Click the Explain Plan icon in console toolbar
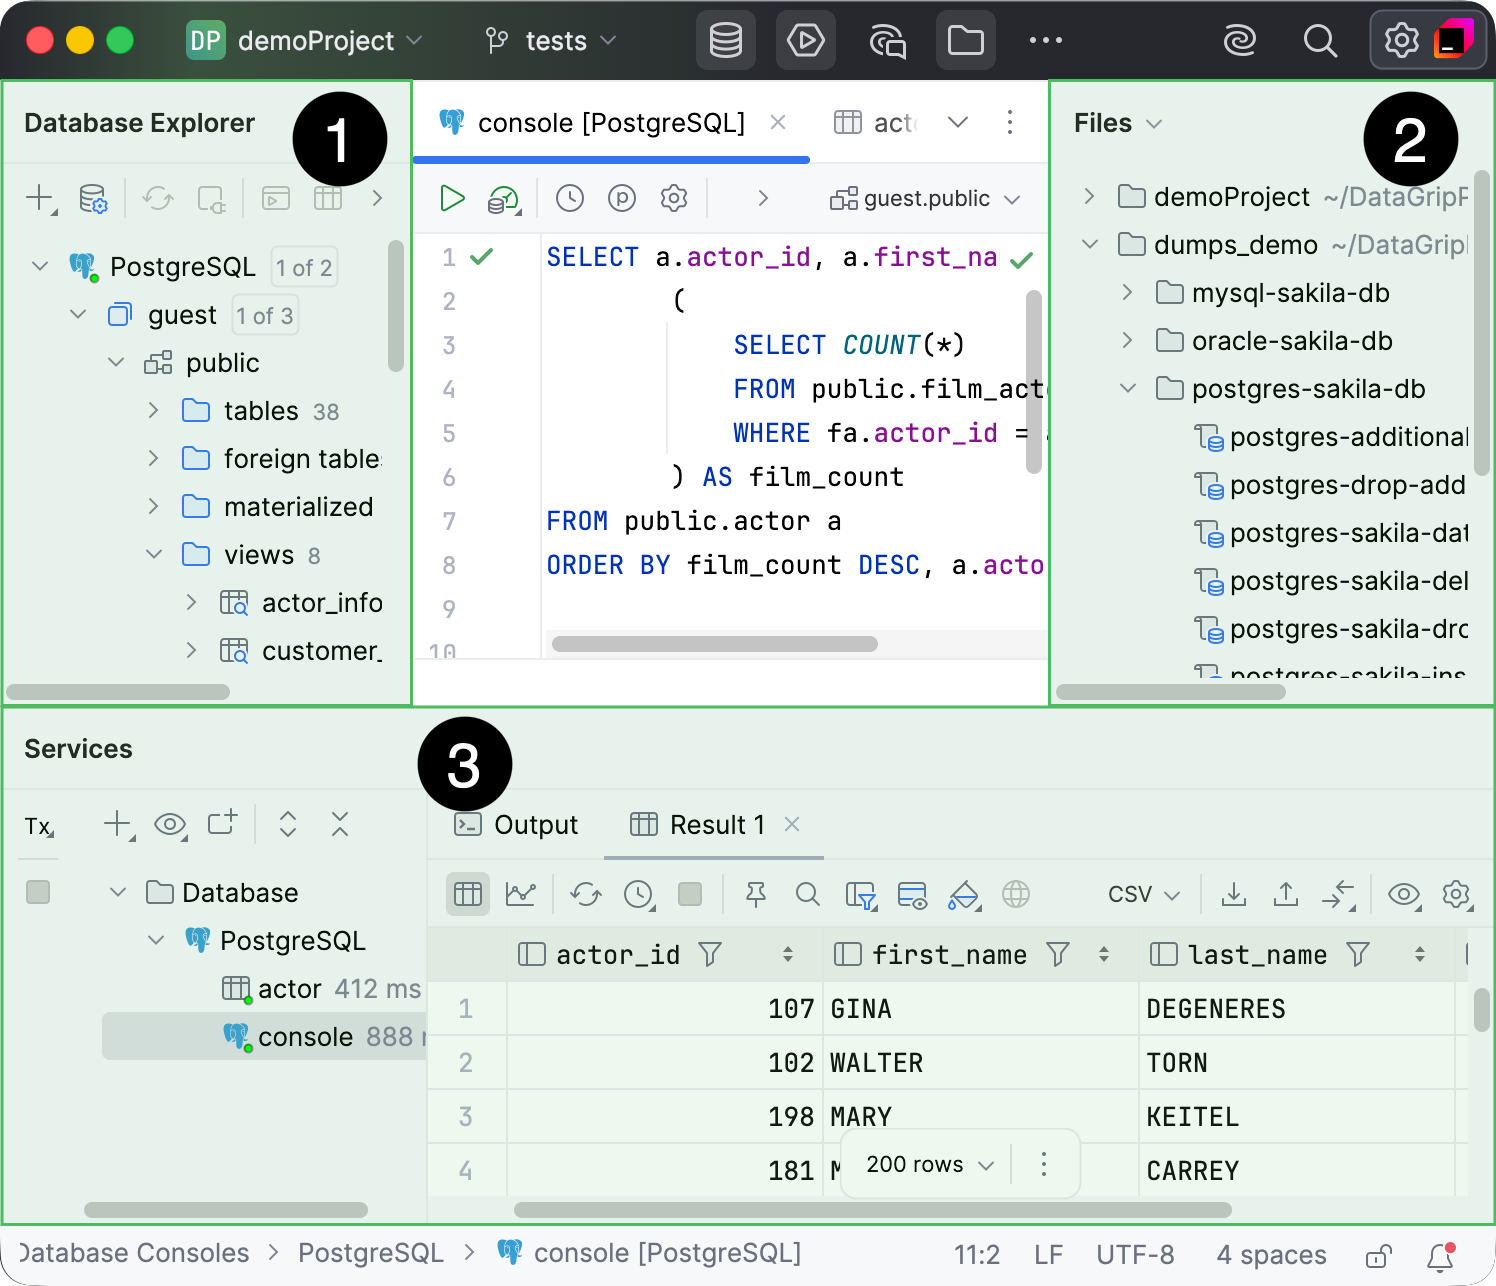Image resolution: width=1496 pixels, height=1286 pixels. [504, 199]
